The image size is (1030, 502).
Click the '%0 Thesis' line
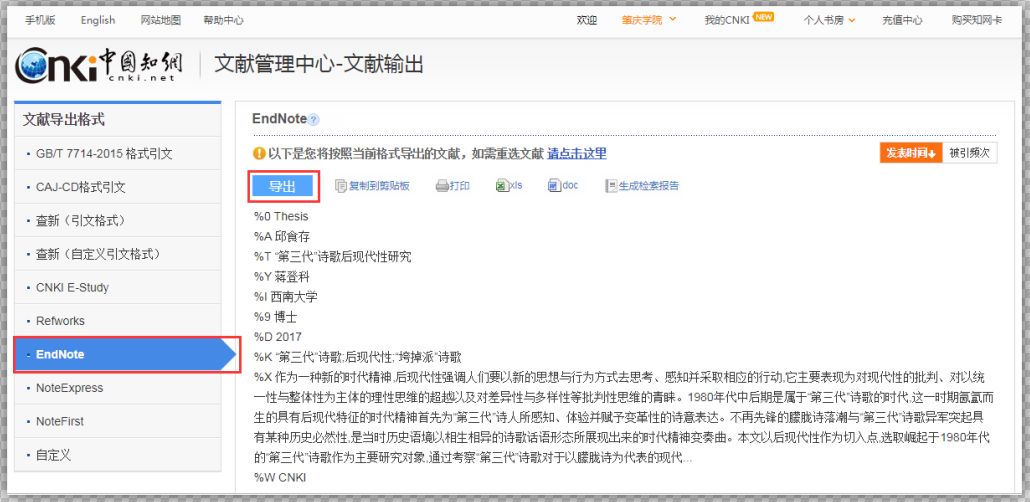pyautogui.click(x=281, y=216)
